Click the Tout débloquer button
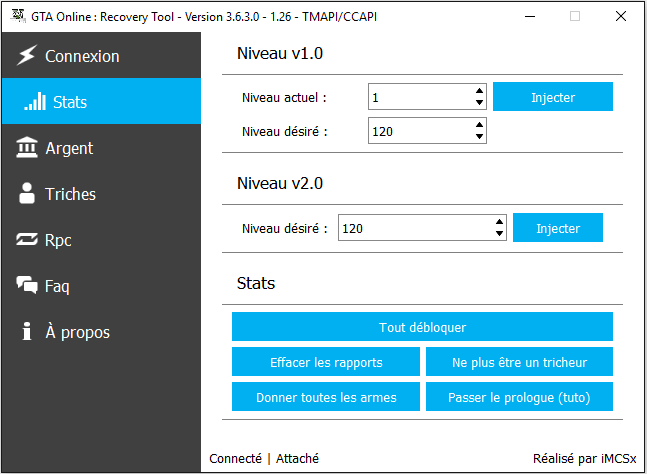Image resolution: width=647 pixels, height=474 pixels. click(x=422, y=326)
